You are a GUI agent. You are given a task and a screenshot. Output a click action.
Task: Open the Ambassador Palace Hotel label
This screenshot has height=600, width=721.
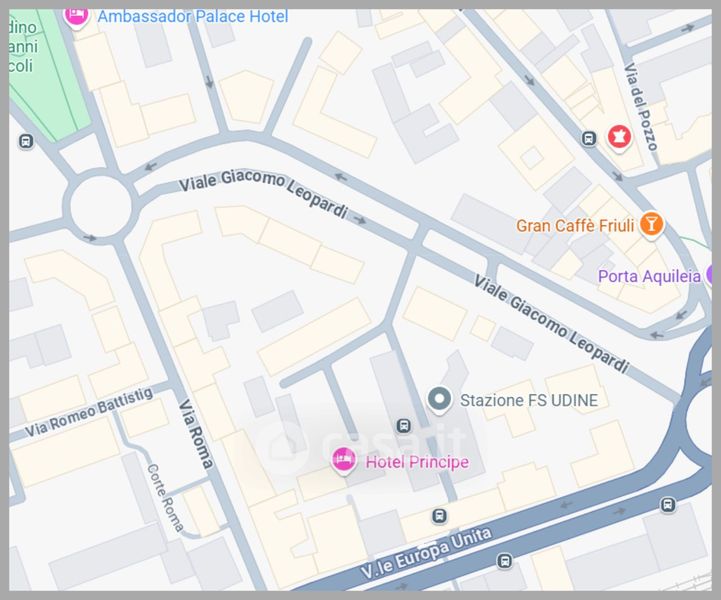click(193, 17)
